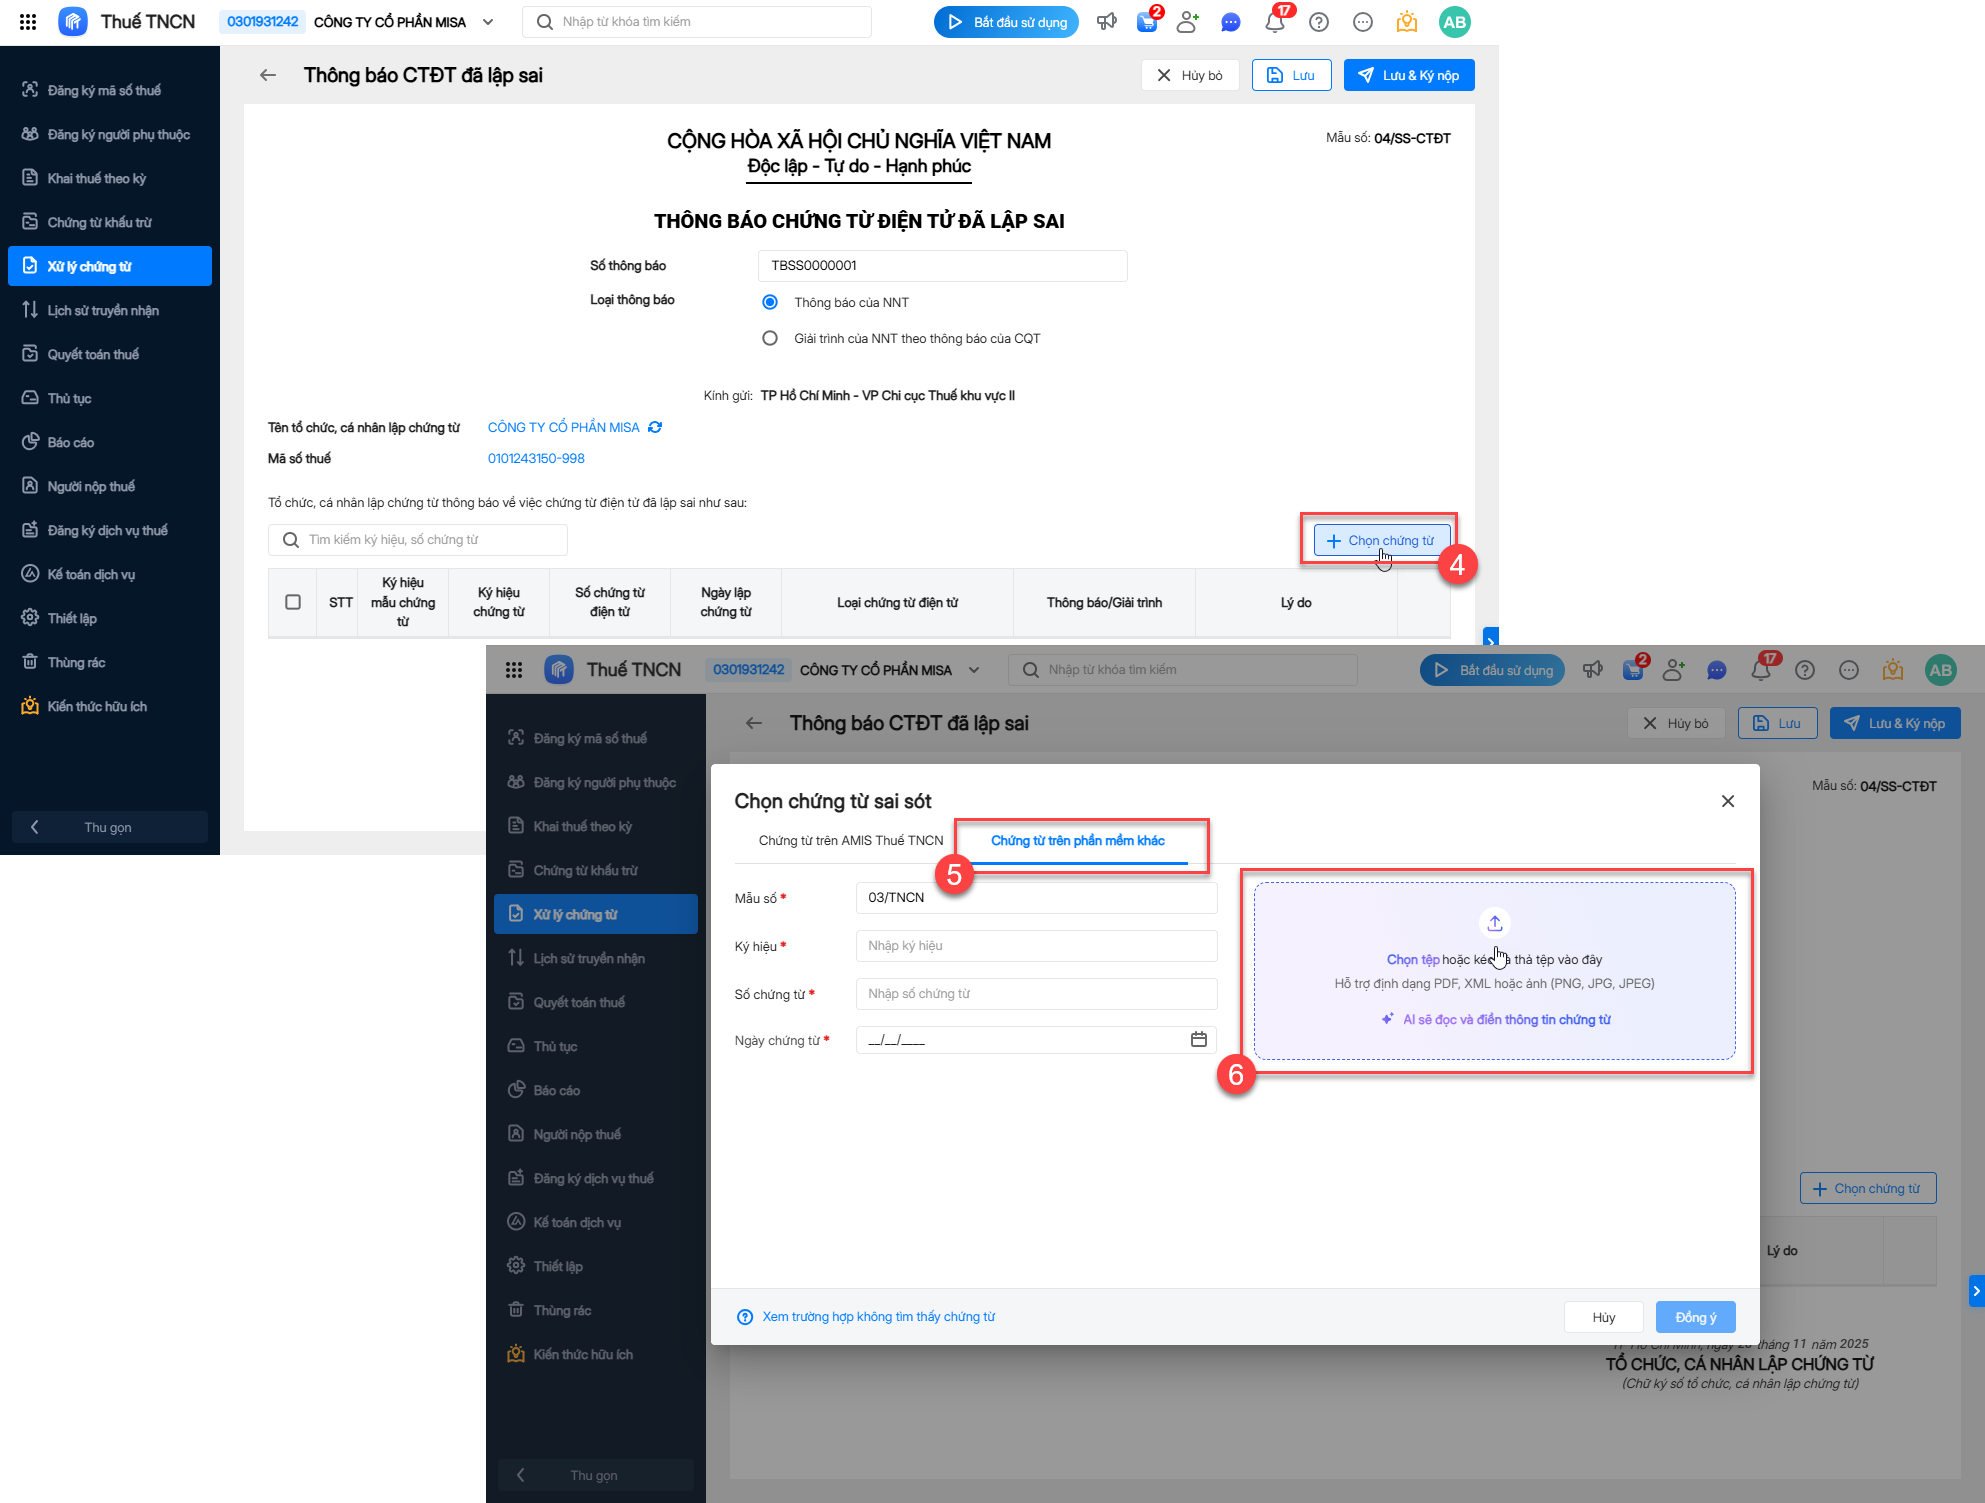
Task: Click the refresh icon beside CÔNG TY CỔ PHẦN MISA
Action: tap(655, 427)
